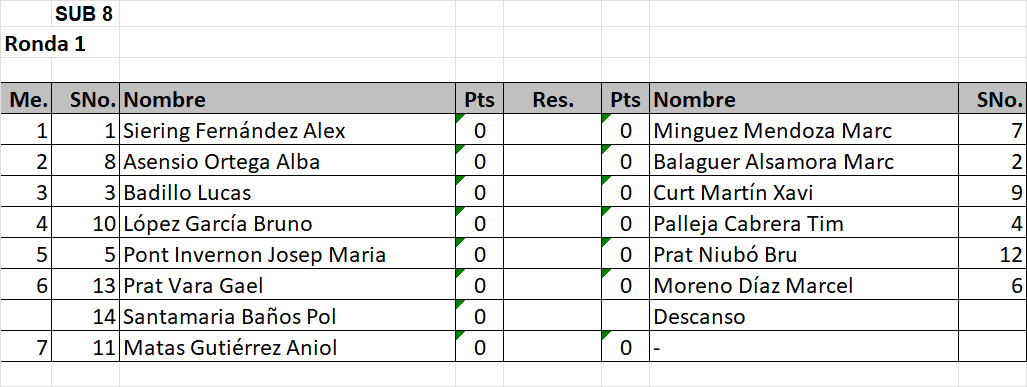Image resolution: width=1027 pixels, height=387 pixels.
Task: Click the Prat Niubó Bru cell
Action: tap(804, 255)
